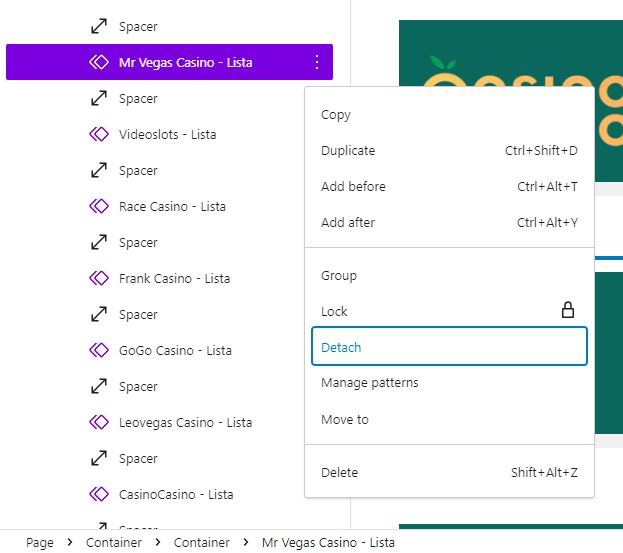The height and width of the screenshot is (553, 623).
Task: Select Spacer label below Mr Vegas Casino
Action: click(x=138, y=99)
